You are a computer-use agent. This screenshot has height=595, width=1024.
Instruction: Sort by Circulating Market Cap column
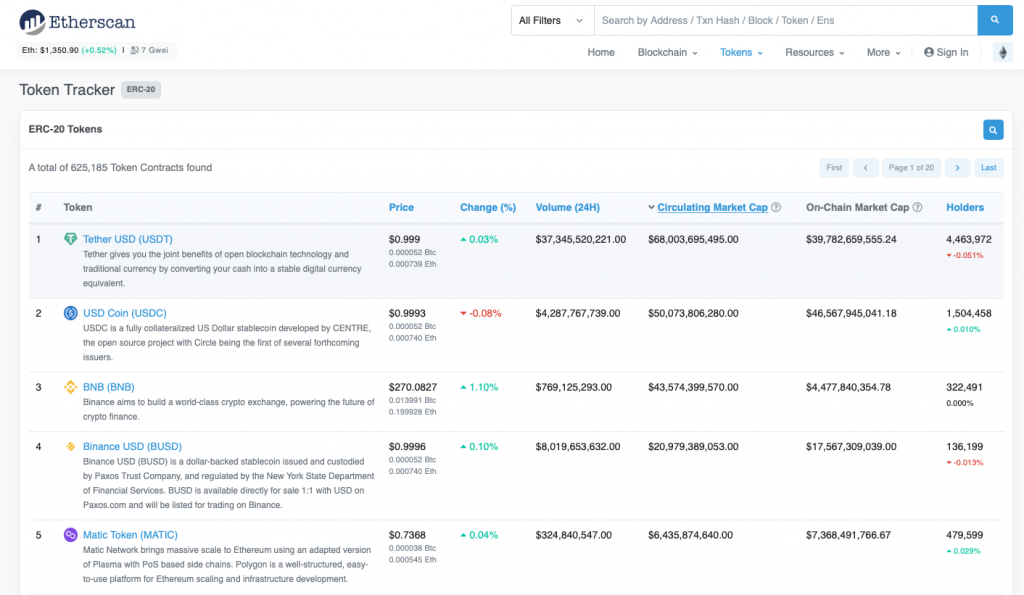pos(712,207)
